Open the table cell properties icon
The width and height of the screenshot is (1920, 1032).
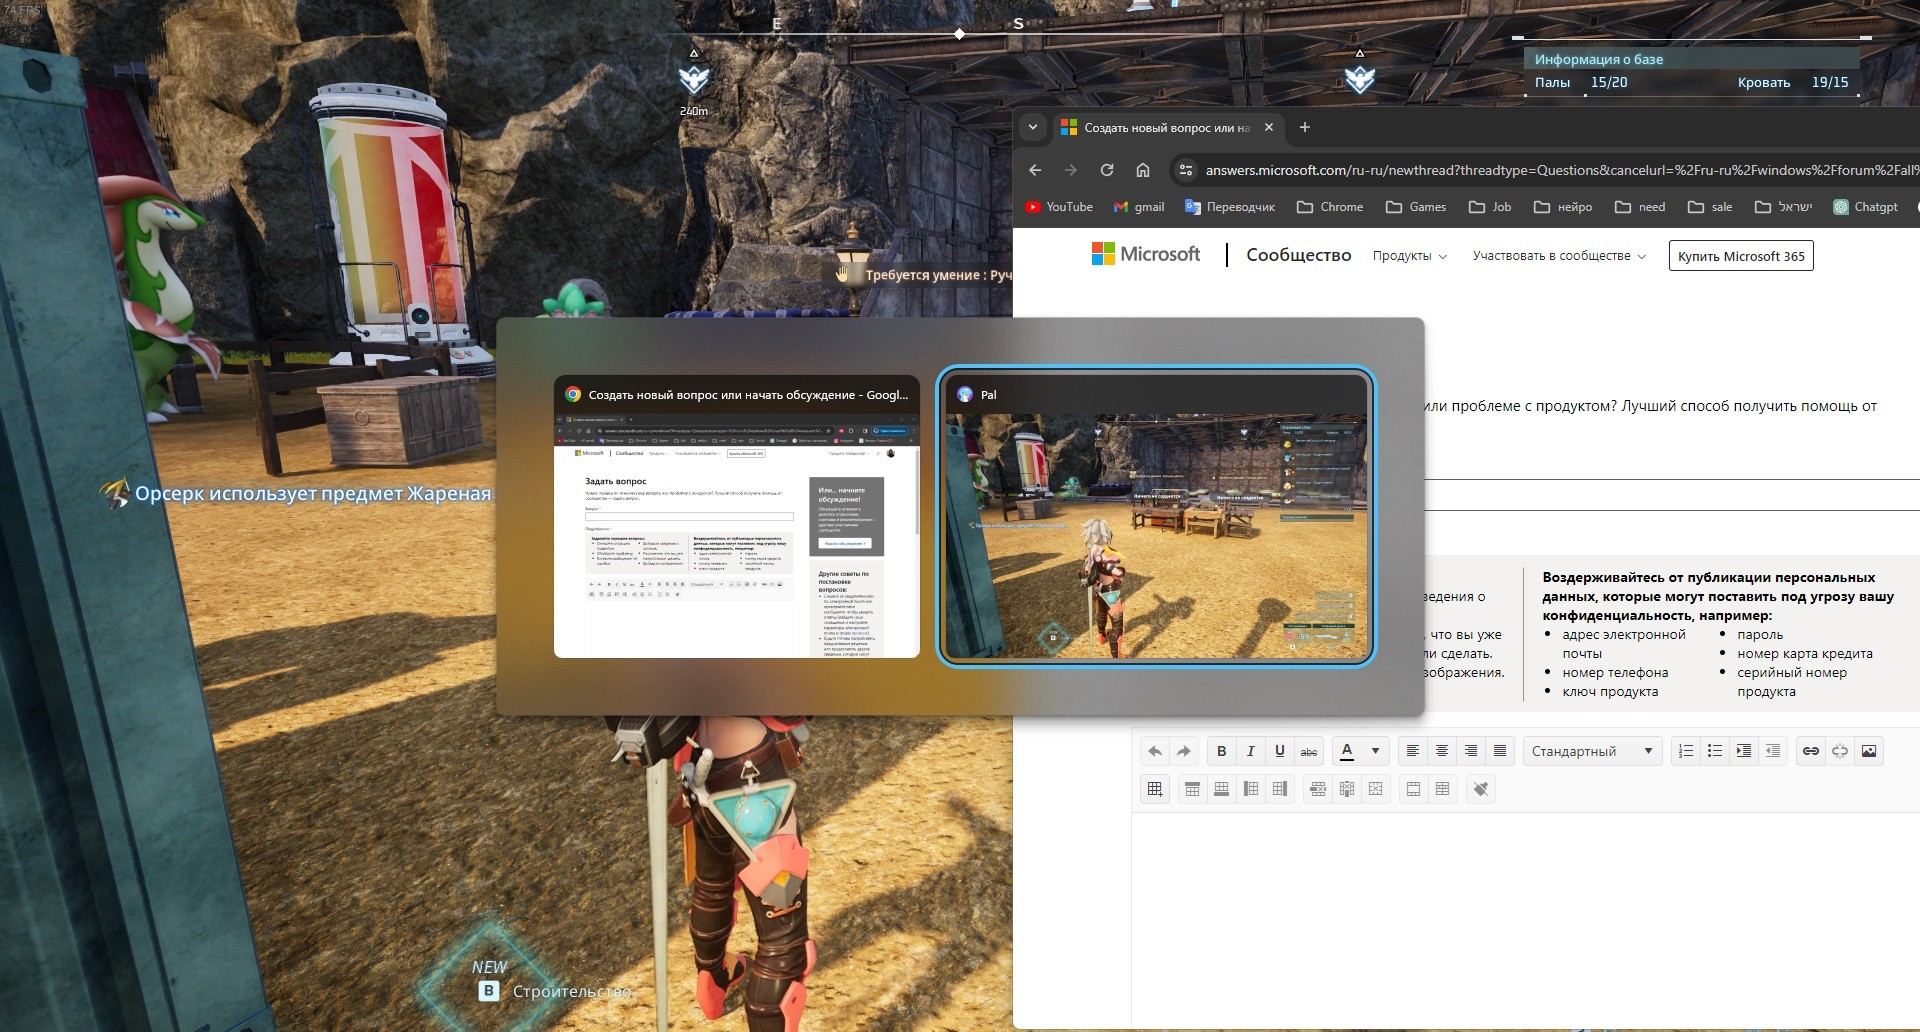[1442, 789]
